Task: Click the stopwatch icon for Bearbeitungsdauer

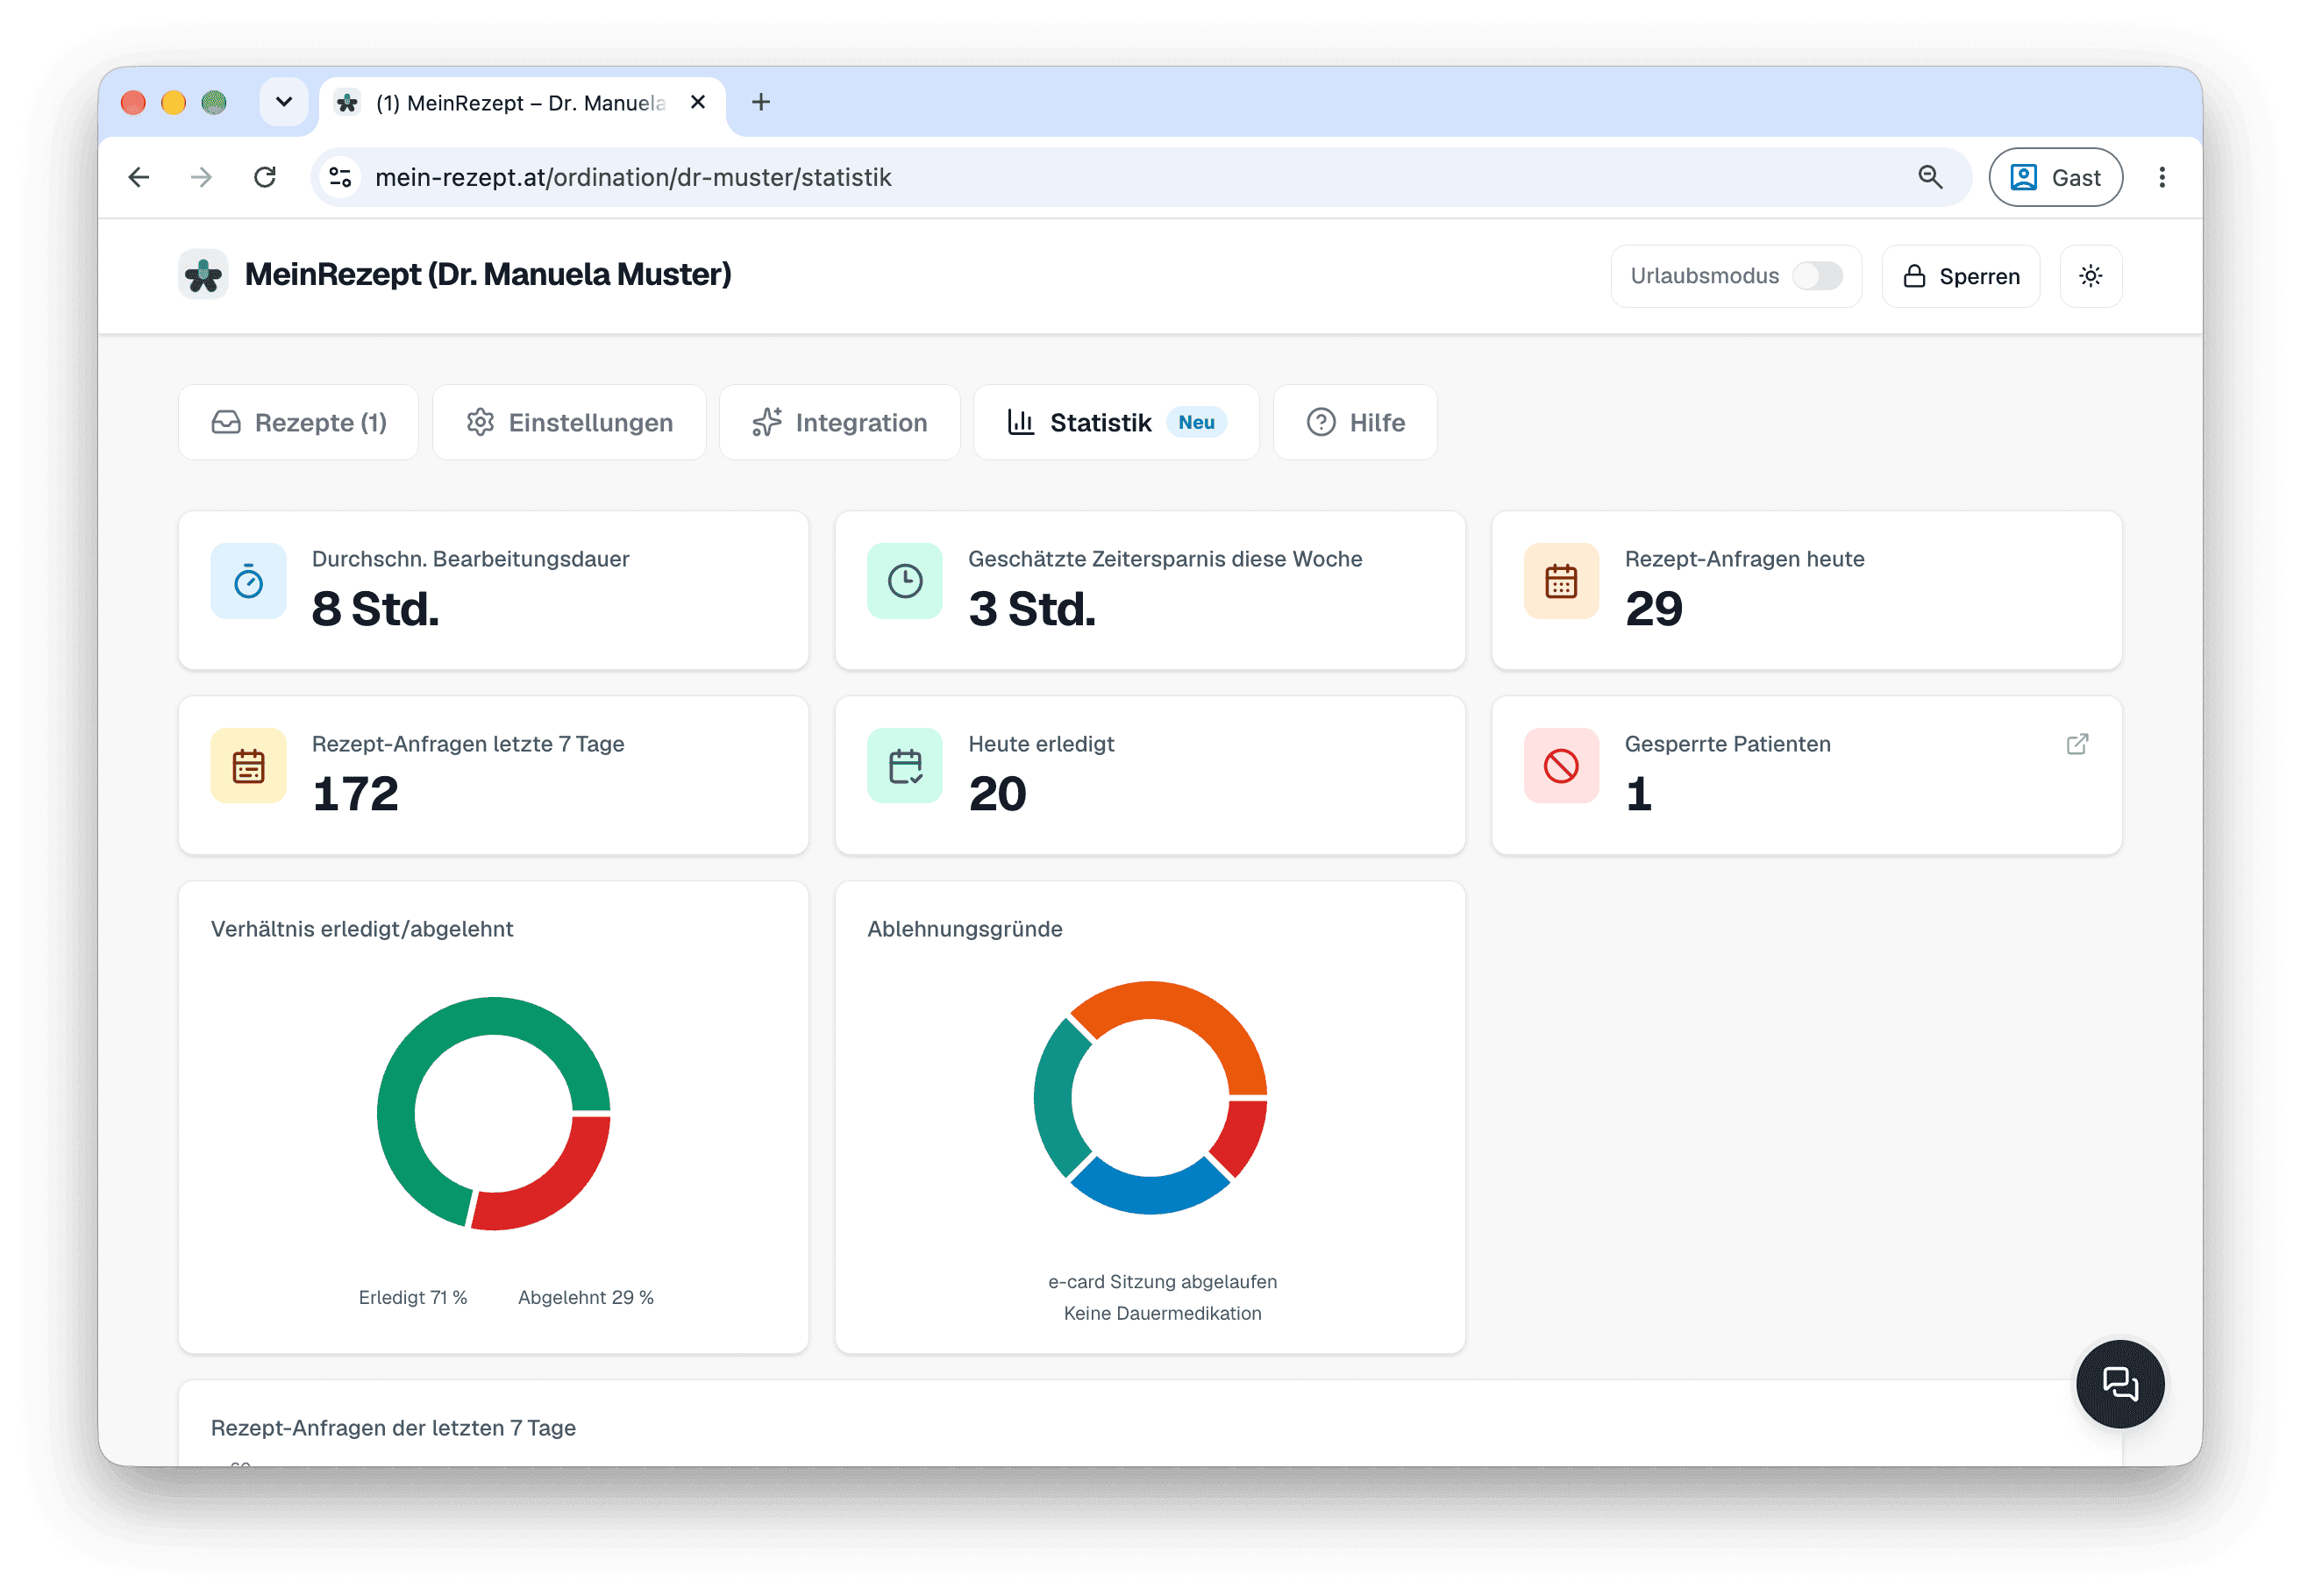Action: tap(248, 582)
